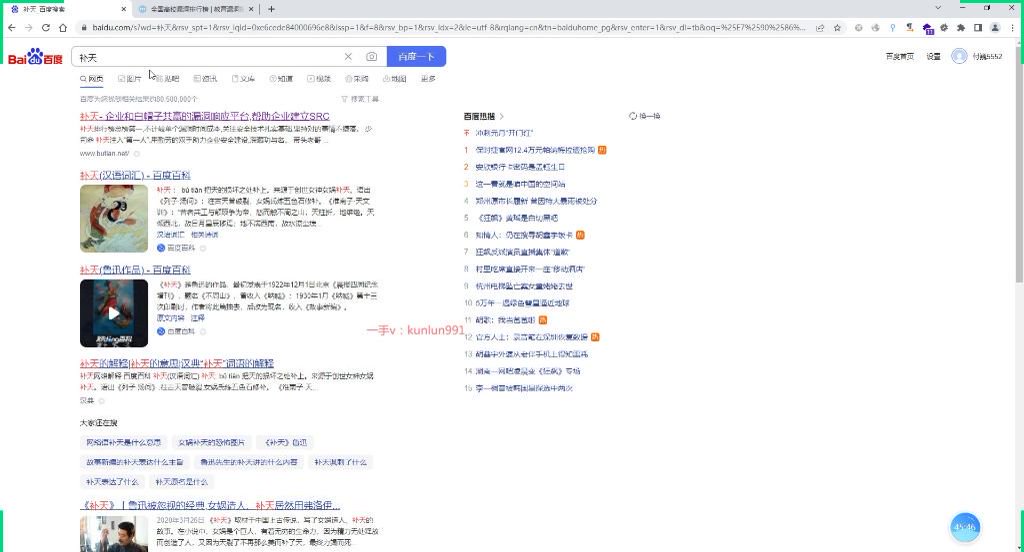This screenshot has width=1024, height=552.
Task: Click related search 《补天》鲁迅
Action: click(x=285, y=443)
